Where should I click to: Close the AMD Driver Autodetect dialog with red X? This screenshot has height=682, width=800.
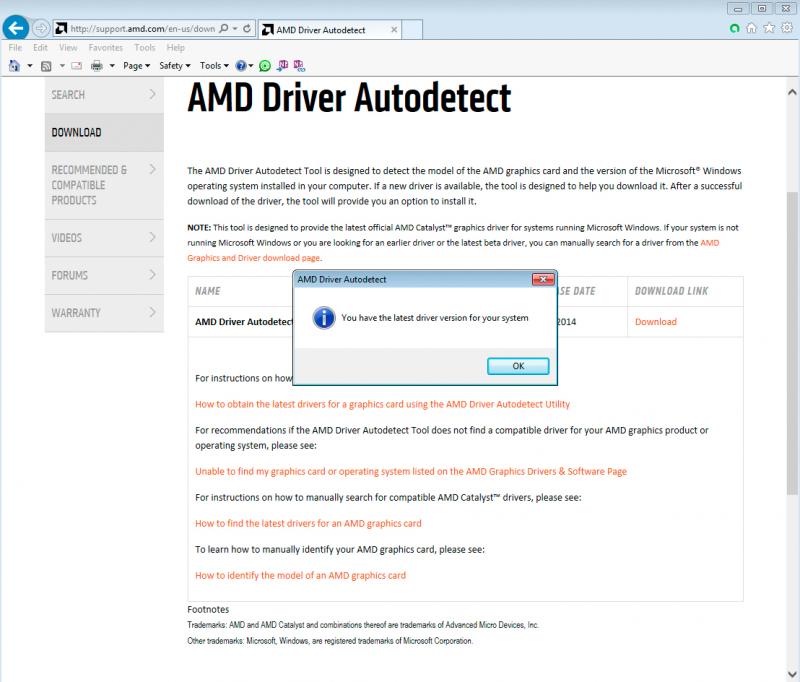coord(543,279)
